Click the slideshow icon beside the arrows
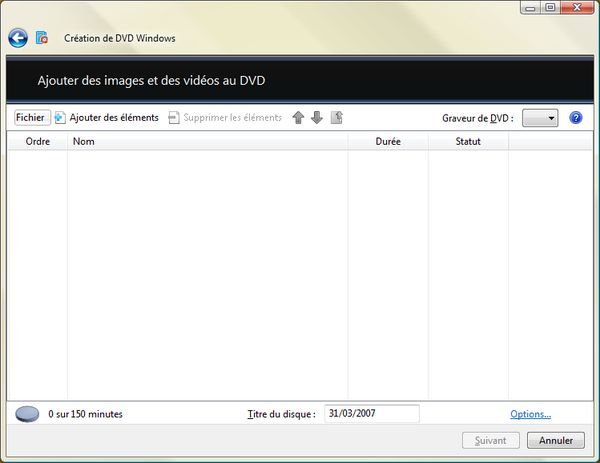600x463 pixels. pyautogui.click(x=337, y=118)
